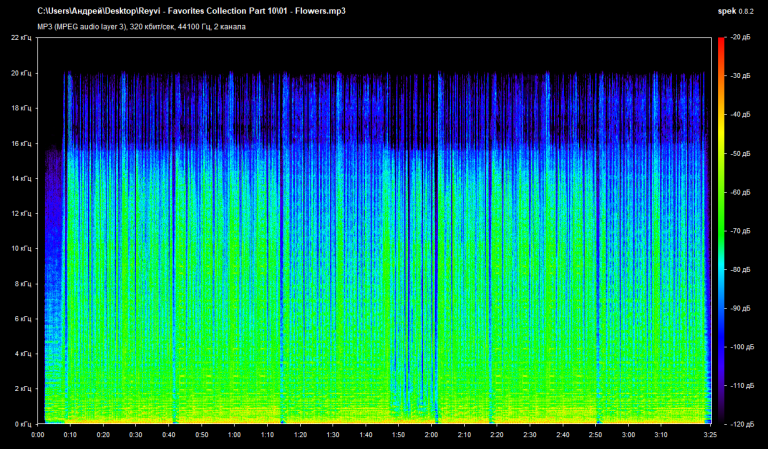Select the 4 кГц frequency label
This screenshot has height=449, width=768.
point(23,354)
